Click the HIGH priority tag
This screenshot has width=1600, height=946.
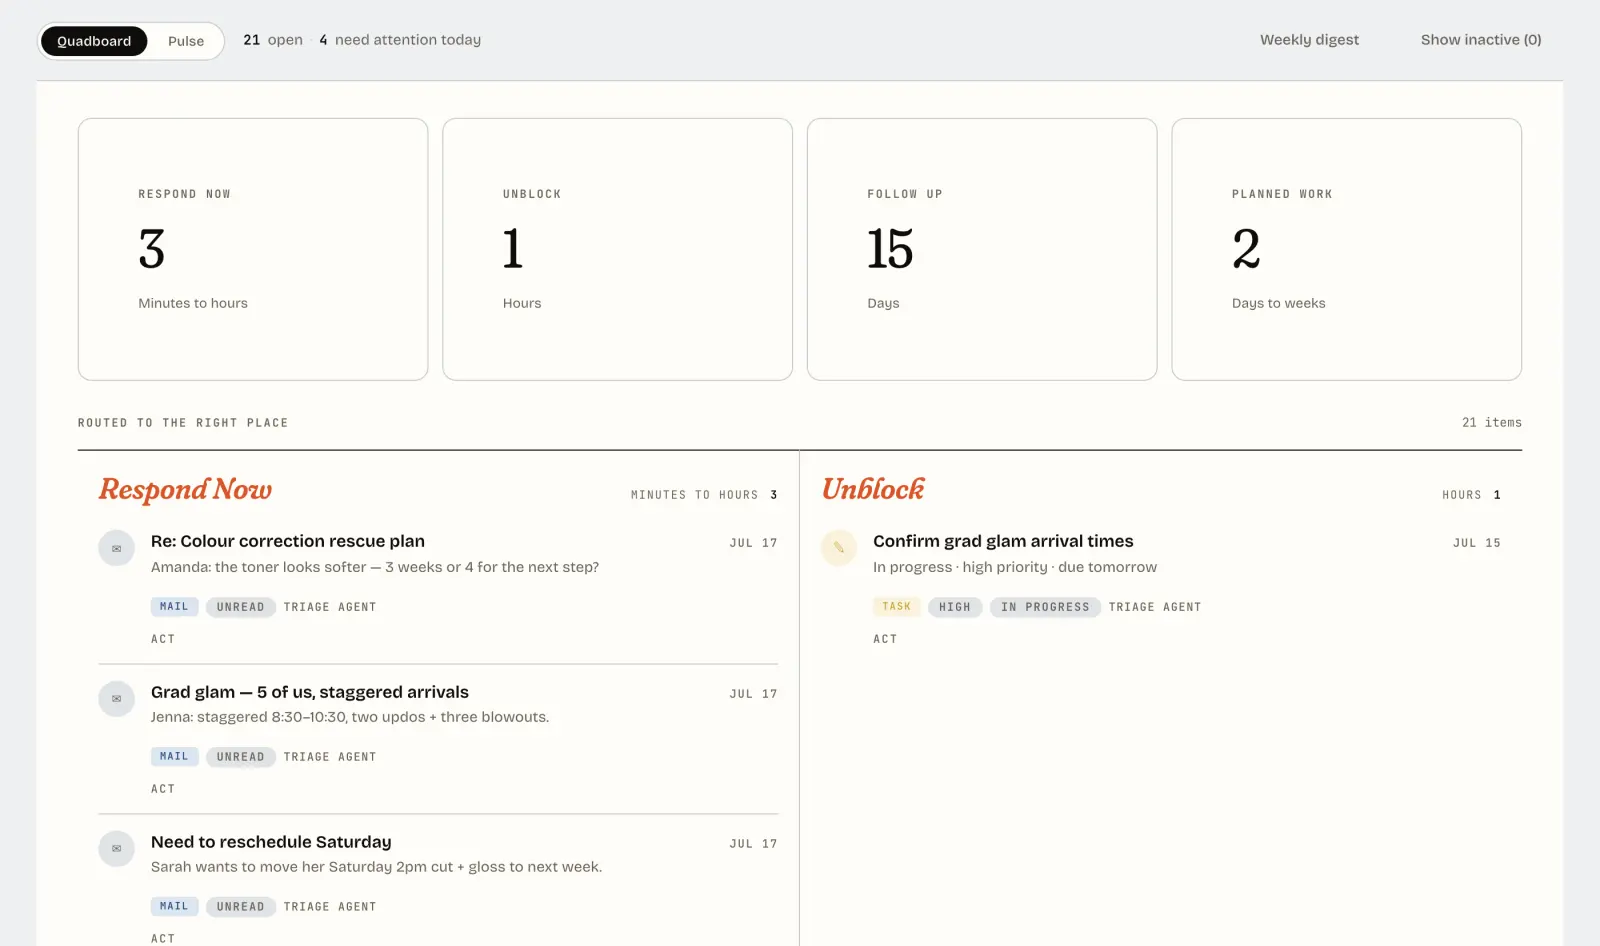click(955, 607)
